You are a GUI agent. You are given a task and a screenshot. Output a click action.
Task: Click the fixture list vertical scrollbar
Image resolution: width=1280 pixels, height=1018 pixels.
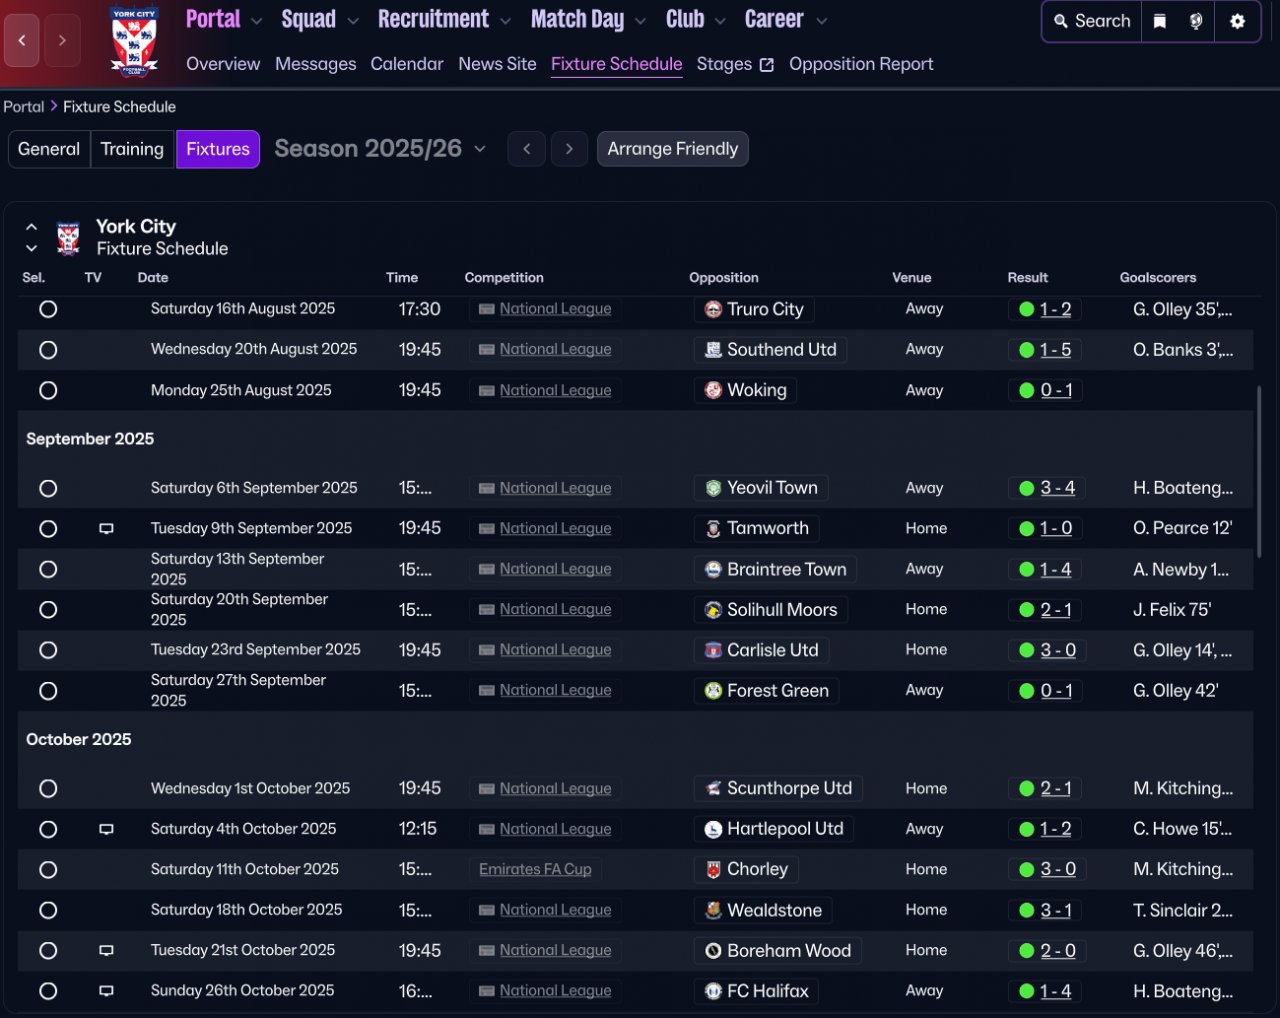pyautogui.click(x=1258, y=470)
